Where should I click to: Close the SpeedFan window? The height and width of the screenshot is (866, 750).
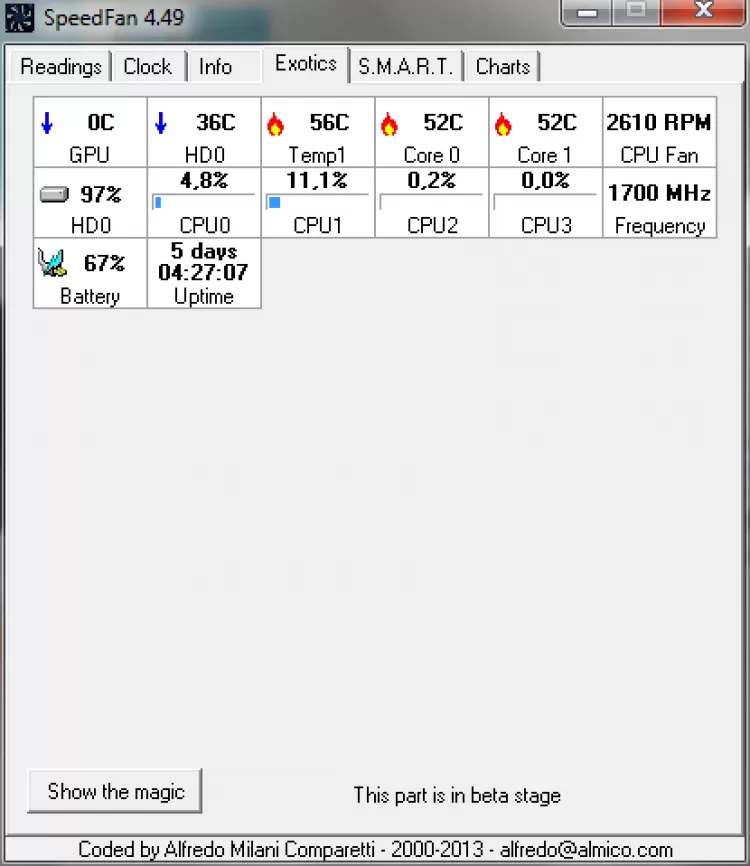pos(704,11)
